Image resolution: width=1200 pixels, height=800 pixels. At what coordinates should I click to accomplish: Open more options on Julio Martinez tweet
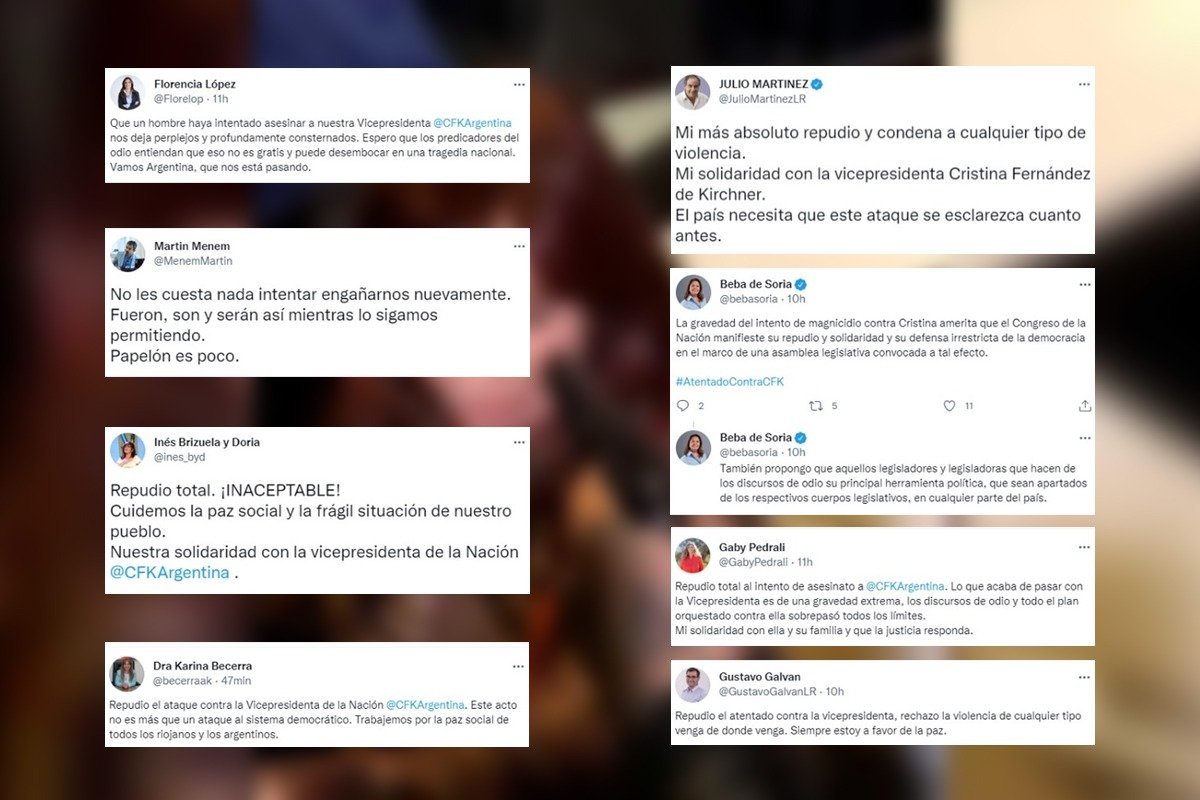[1084, 84]
